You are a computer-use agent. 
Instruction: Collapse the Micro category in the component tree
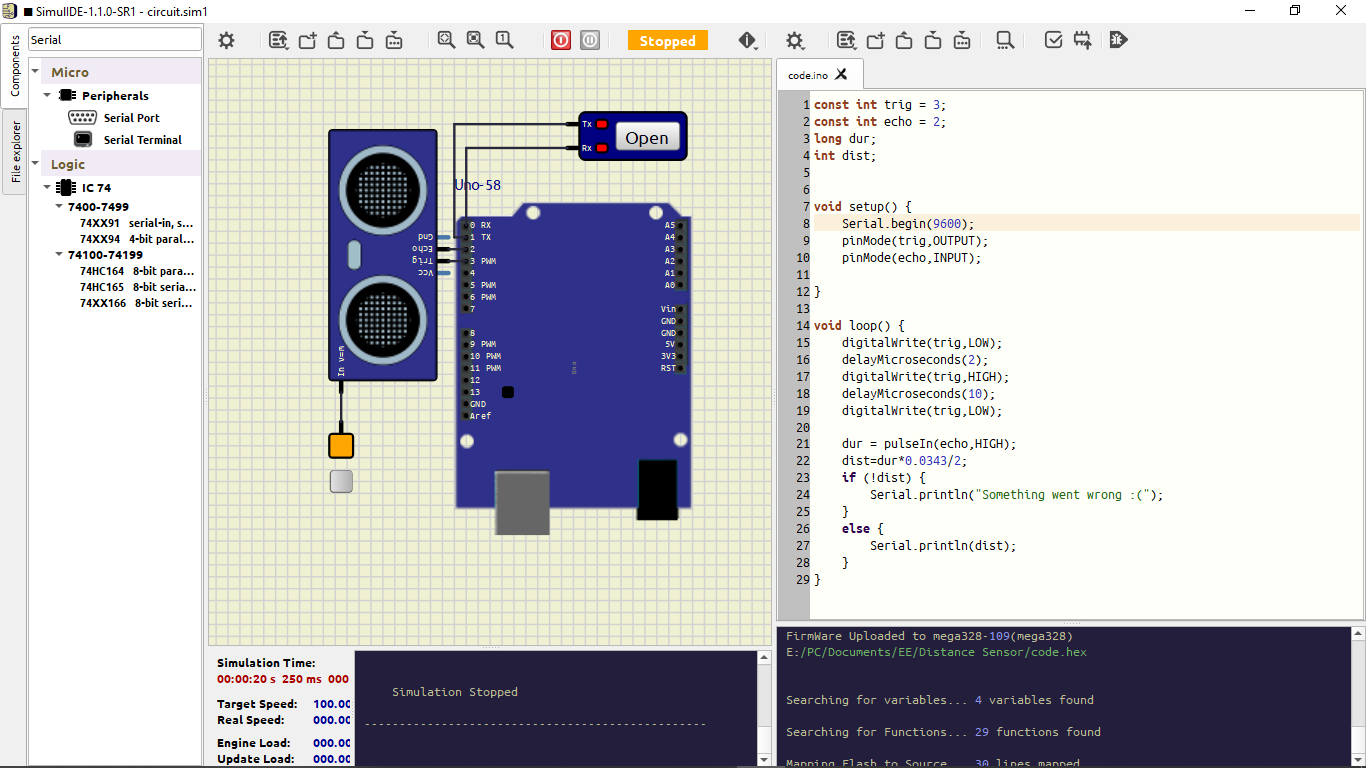coord(35,72)
